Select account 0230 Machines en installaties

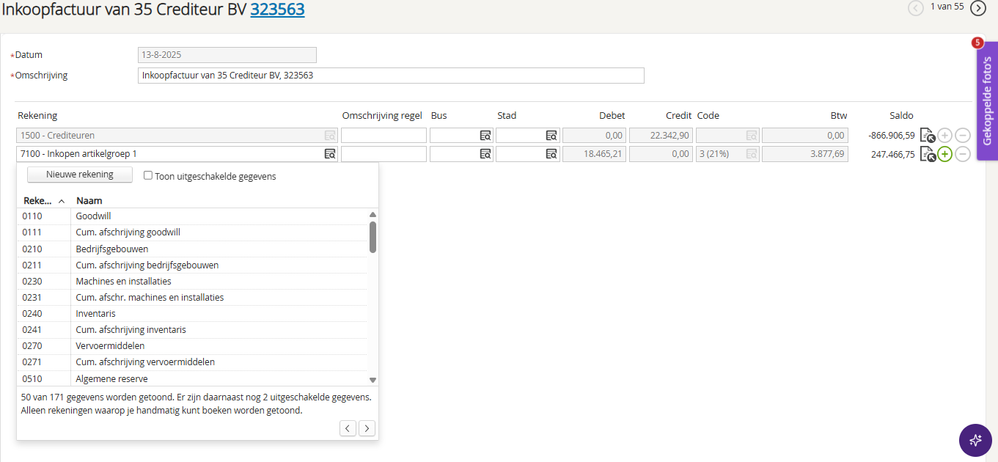pos(192,281)
